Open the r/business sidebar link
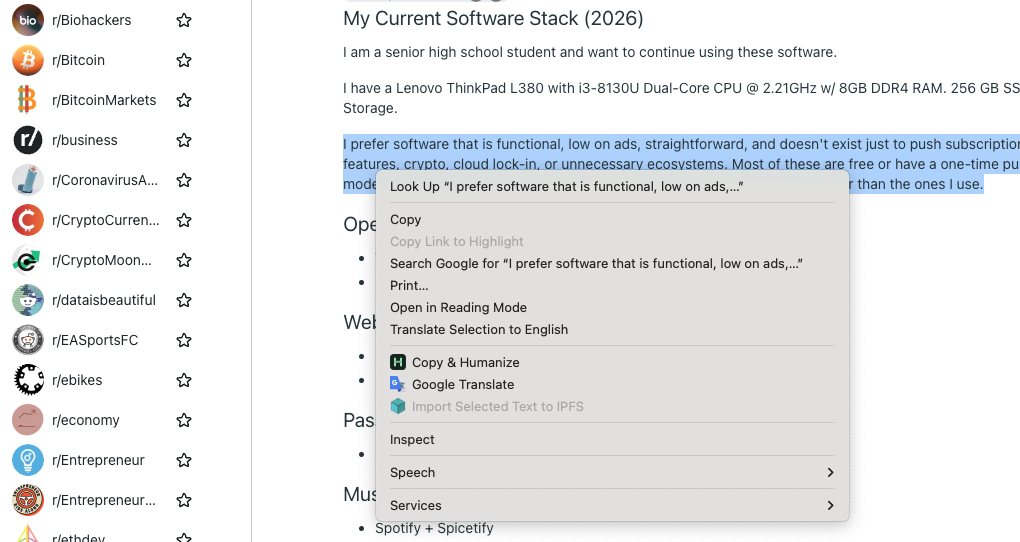The image size is (1020, 542). pos(85,140)
